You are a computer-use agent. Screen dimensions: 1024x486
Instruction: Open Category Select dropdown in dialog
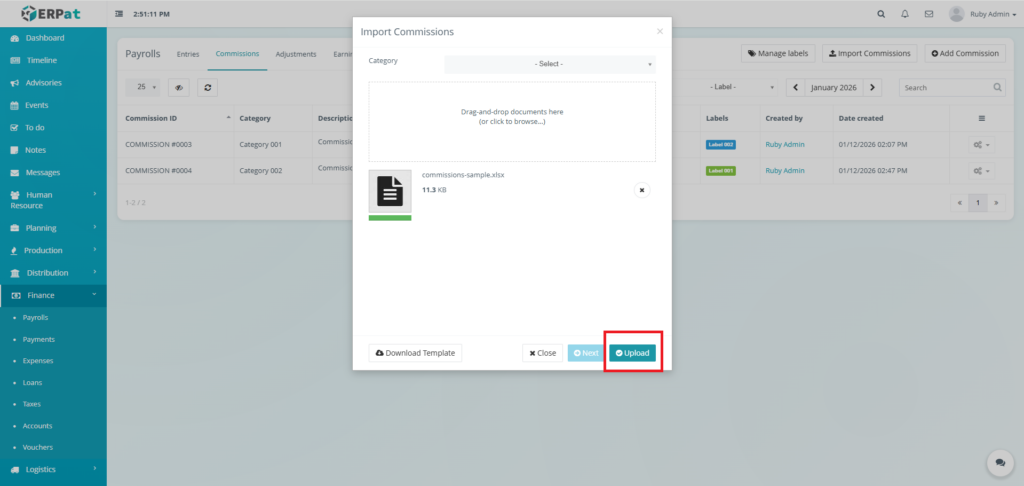pyautogui.click(x=550, y=64)
